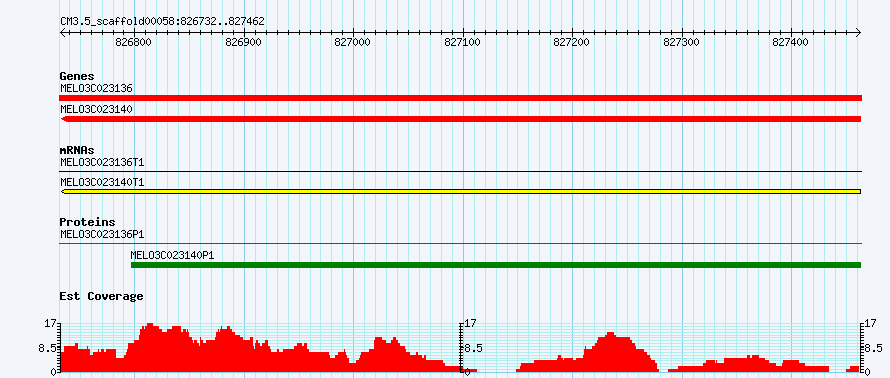Click the Proteins track title

tap(87, 222)
